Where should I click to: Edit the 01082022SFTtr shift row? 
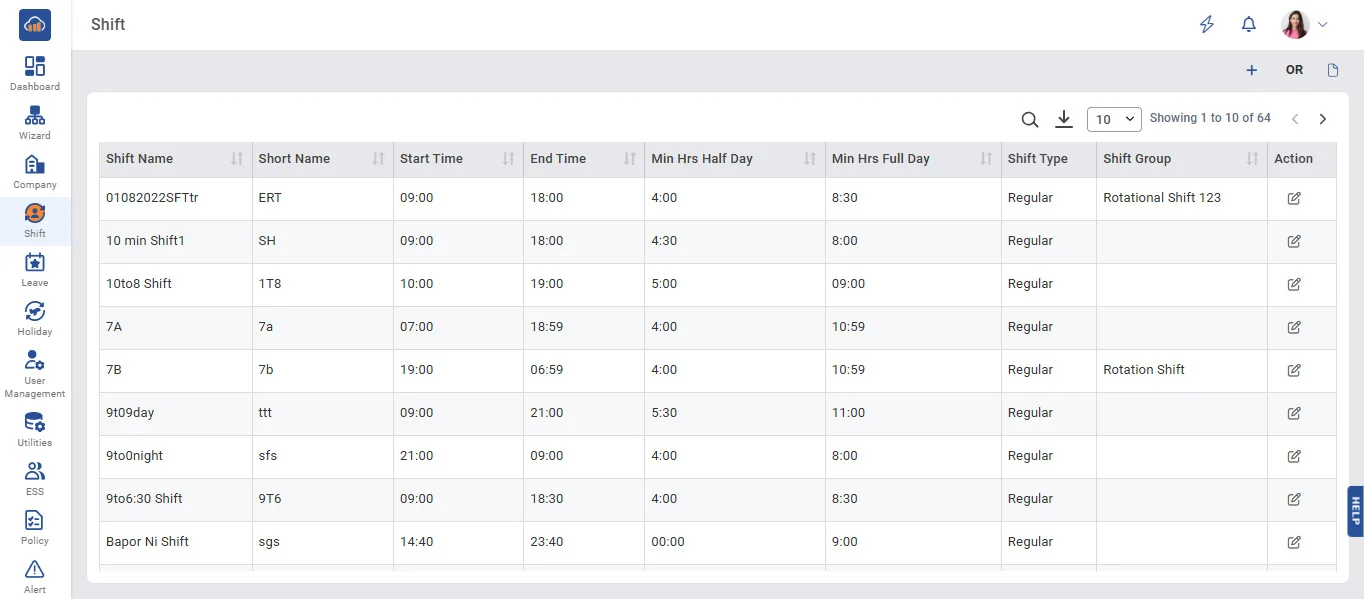1294,198
